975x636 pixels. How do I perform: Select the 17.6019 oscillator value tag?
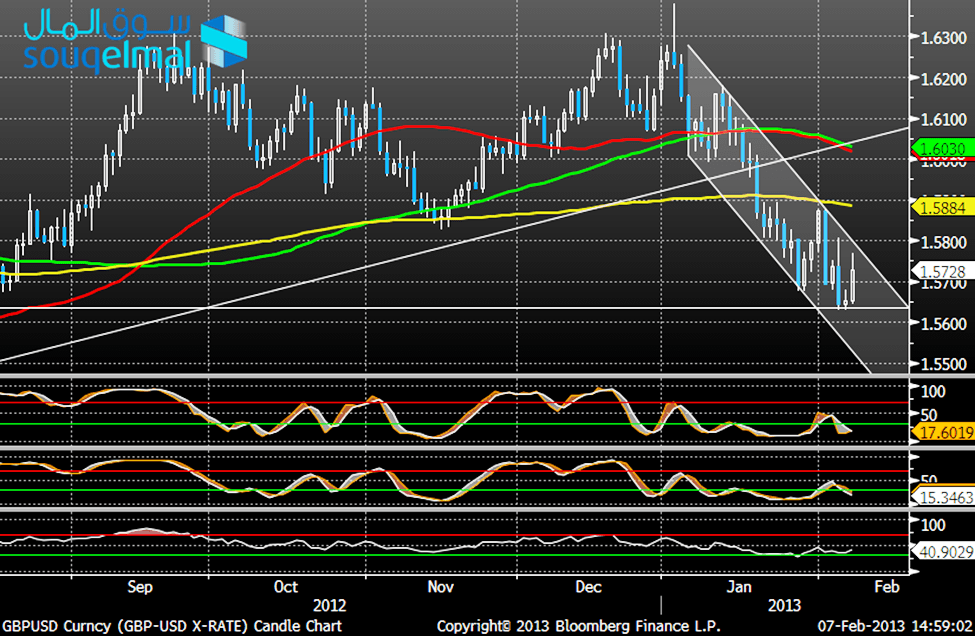tap(942, 432)
